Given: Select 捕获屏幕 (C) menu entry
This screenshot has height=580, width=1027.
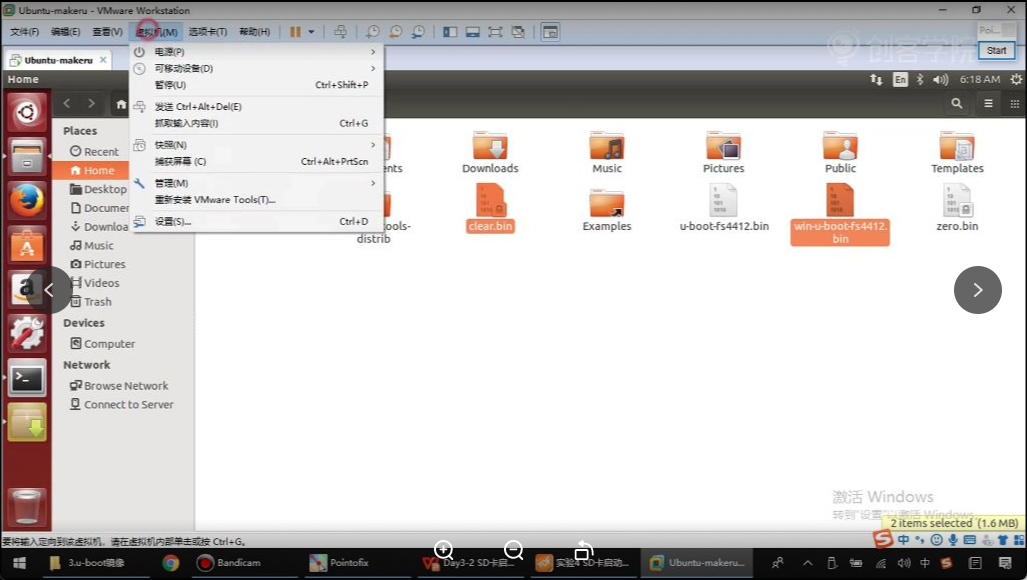Looking at the screenshot, I should 256,161.
